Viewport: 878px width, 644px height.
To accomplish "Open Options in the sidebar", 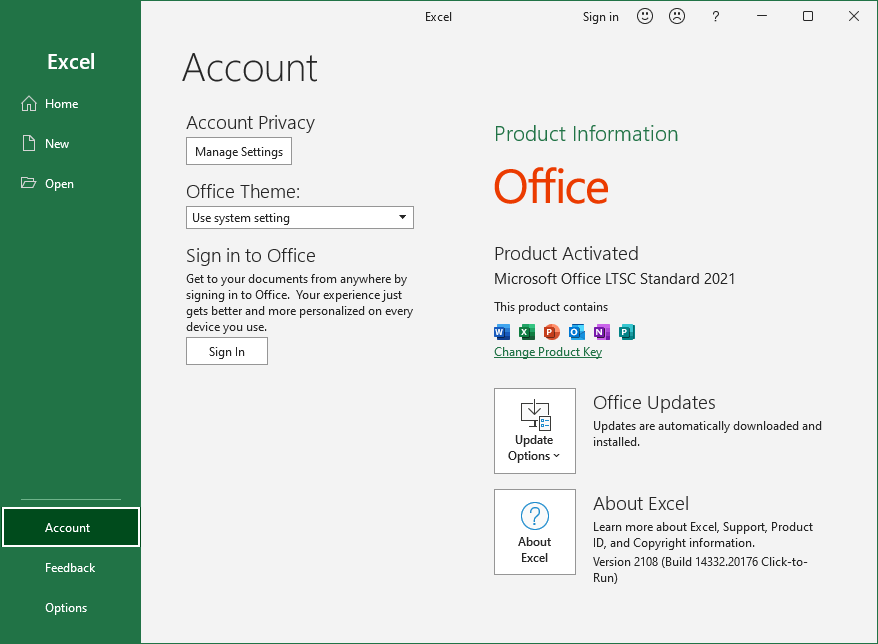I will click(x=71, y=608).
